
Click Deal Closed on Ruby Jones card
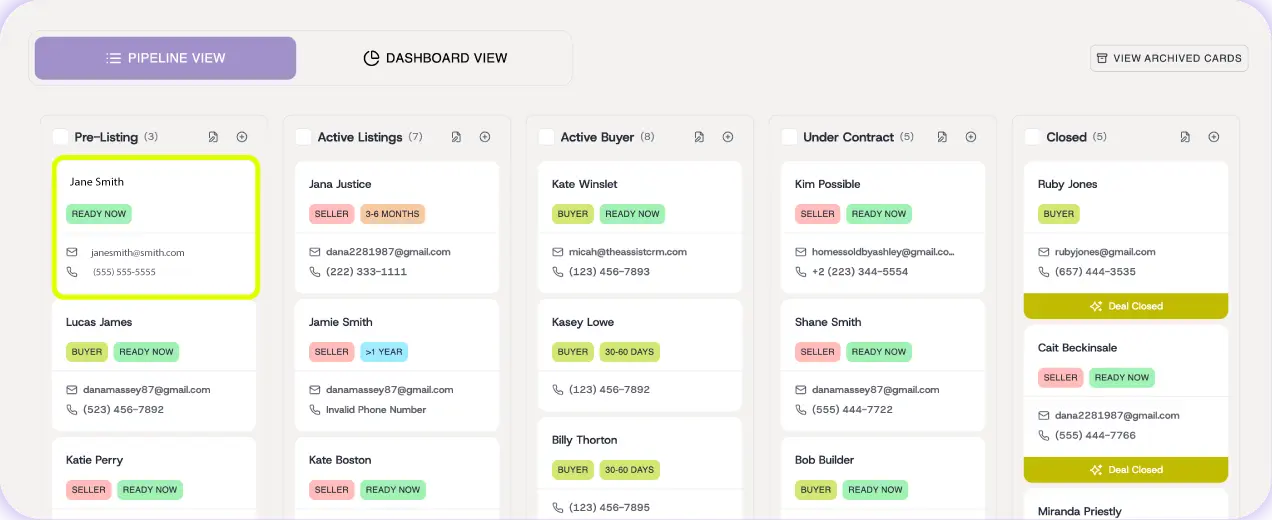[1125, 306]
